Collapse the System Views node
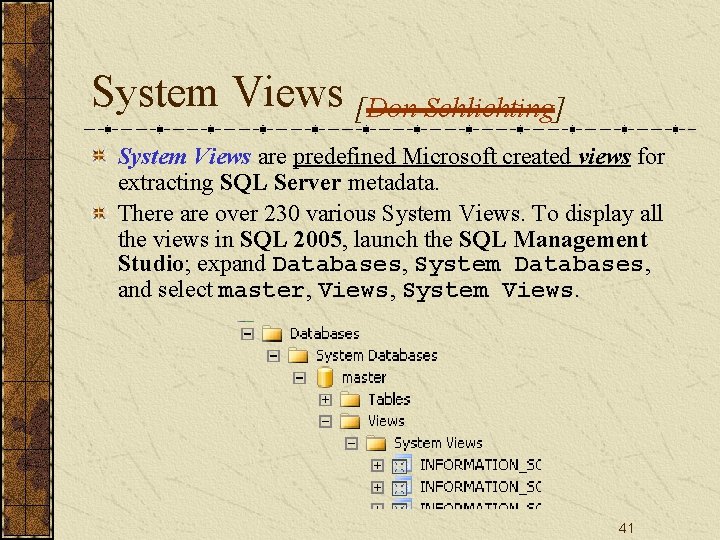This screenshot has height=540, width=720. tap(351, 443)
